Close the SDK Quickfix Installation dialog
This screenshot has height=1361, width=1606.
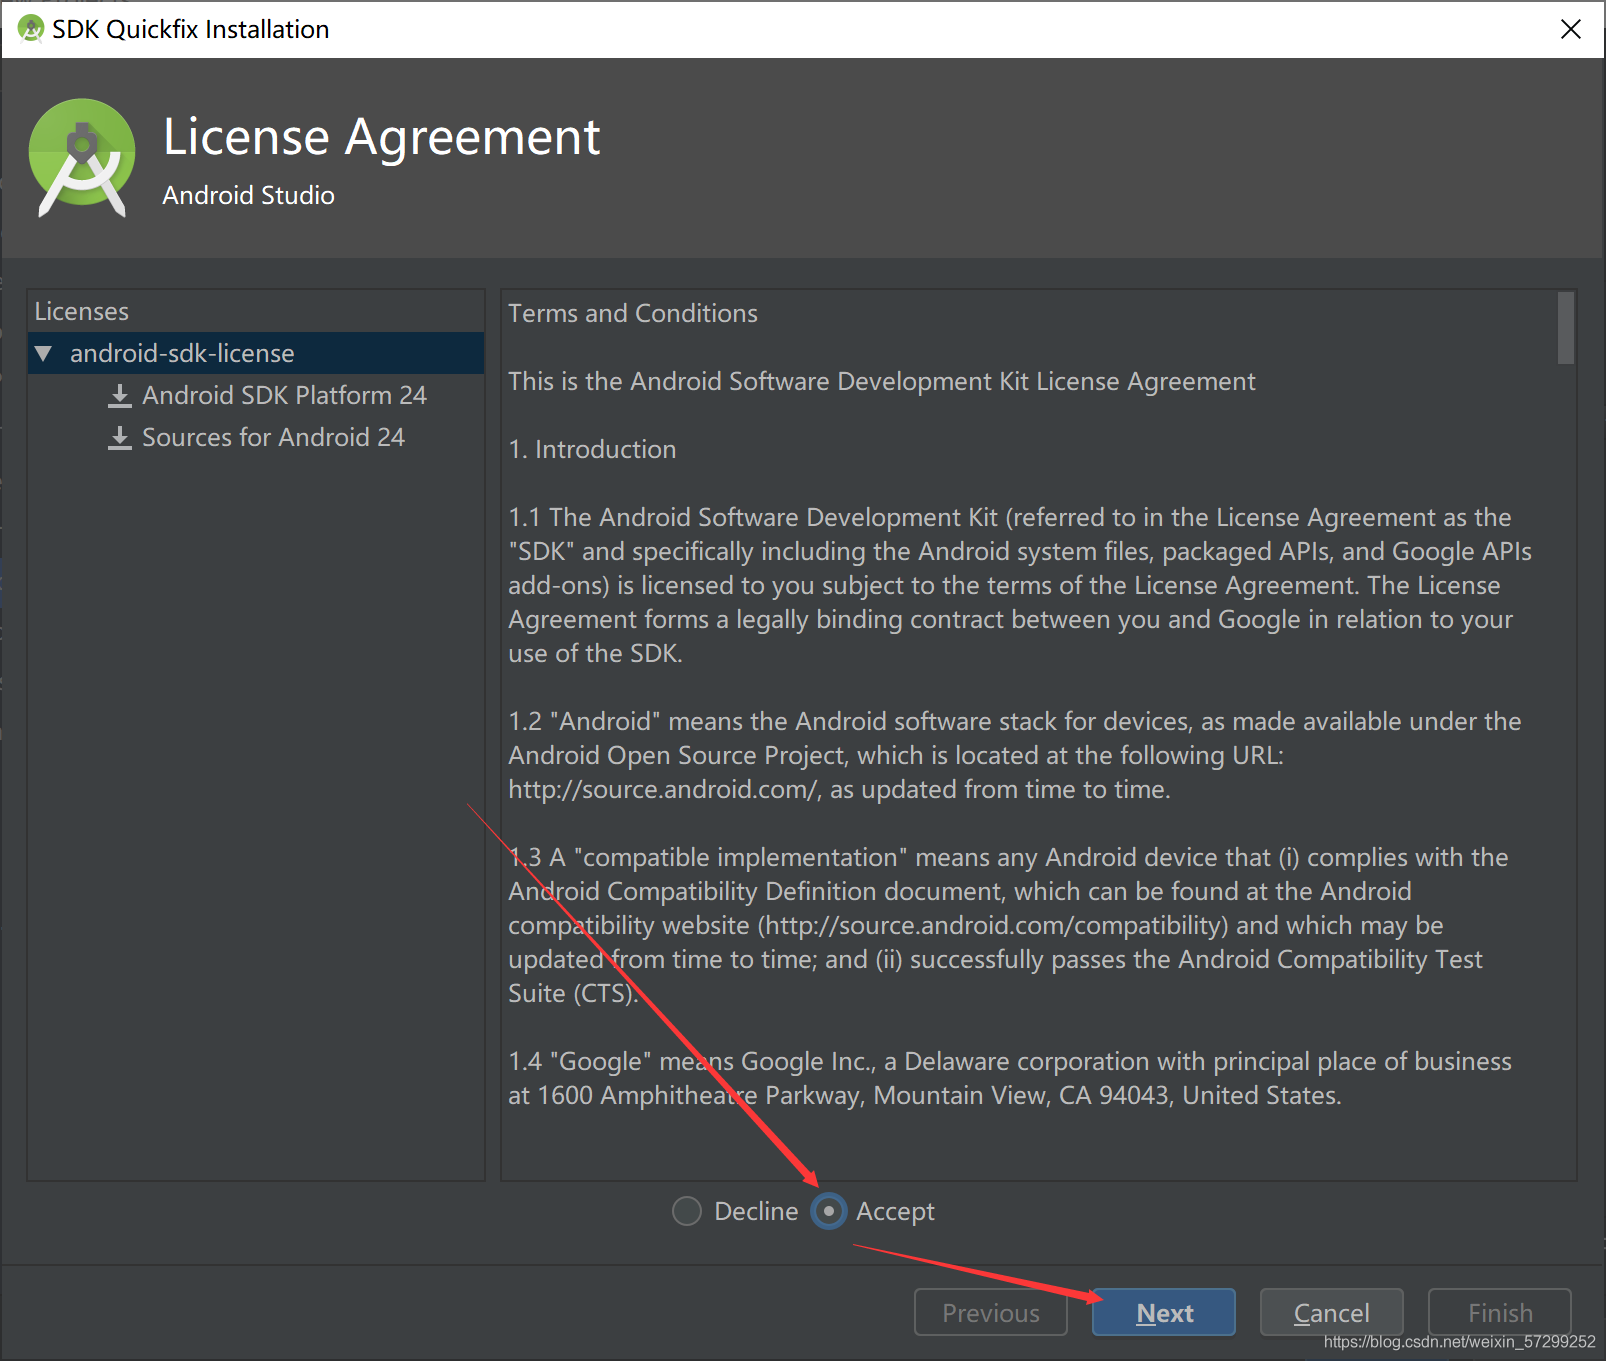[1571, 29]
